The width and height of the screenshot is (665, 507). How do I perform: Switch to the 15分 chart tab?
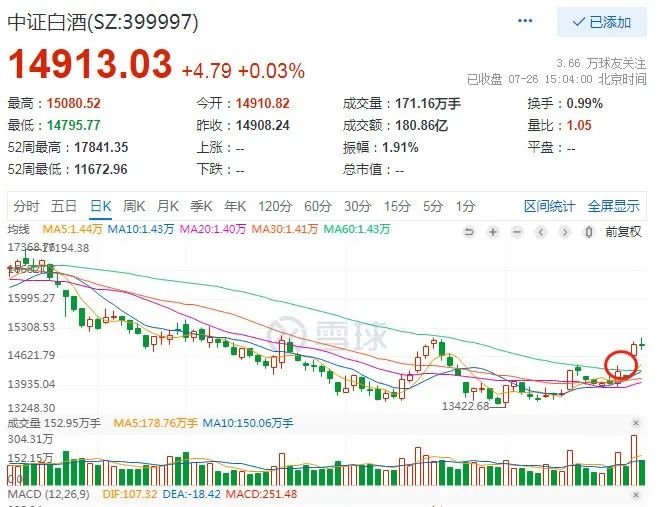click(x=397, y=206)
